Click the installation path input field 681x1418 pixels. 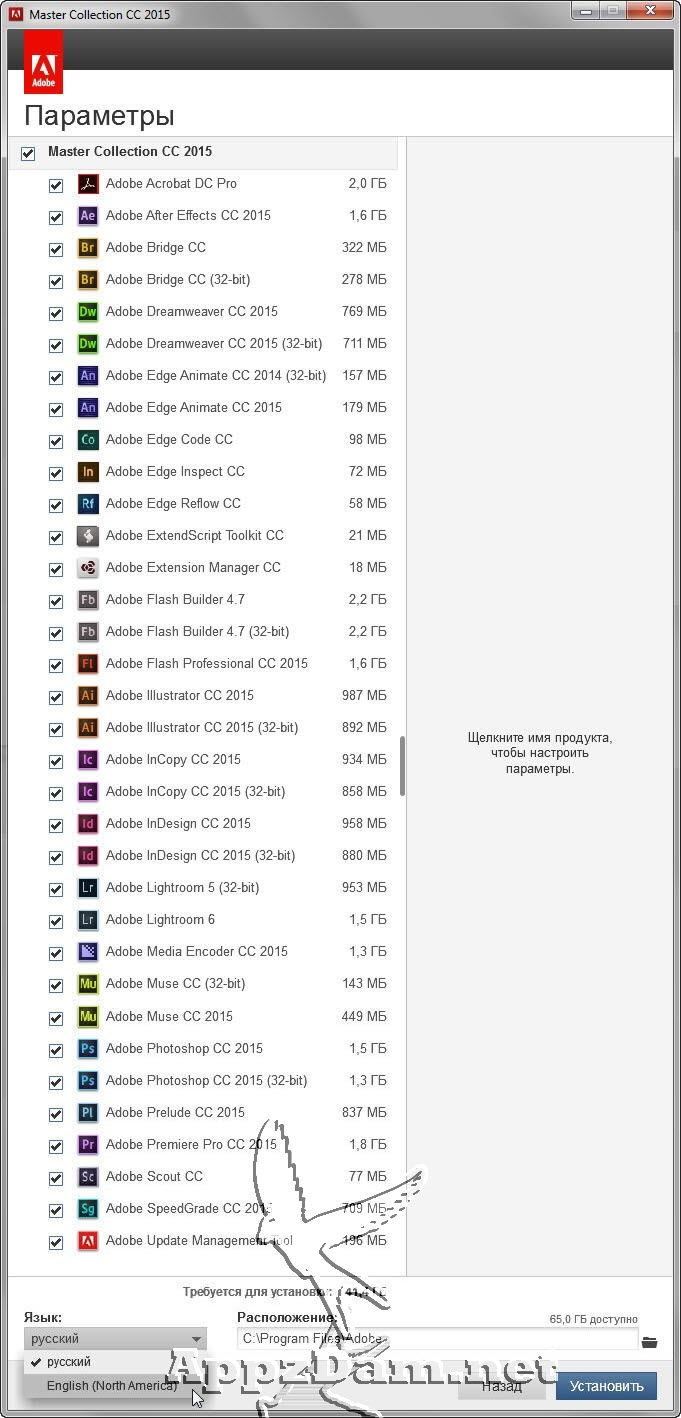point(437,1339)
